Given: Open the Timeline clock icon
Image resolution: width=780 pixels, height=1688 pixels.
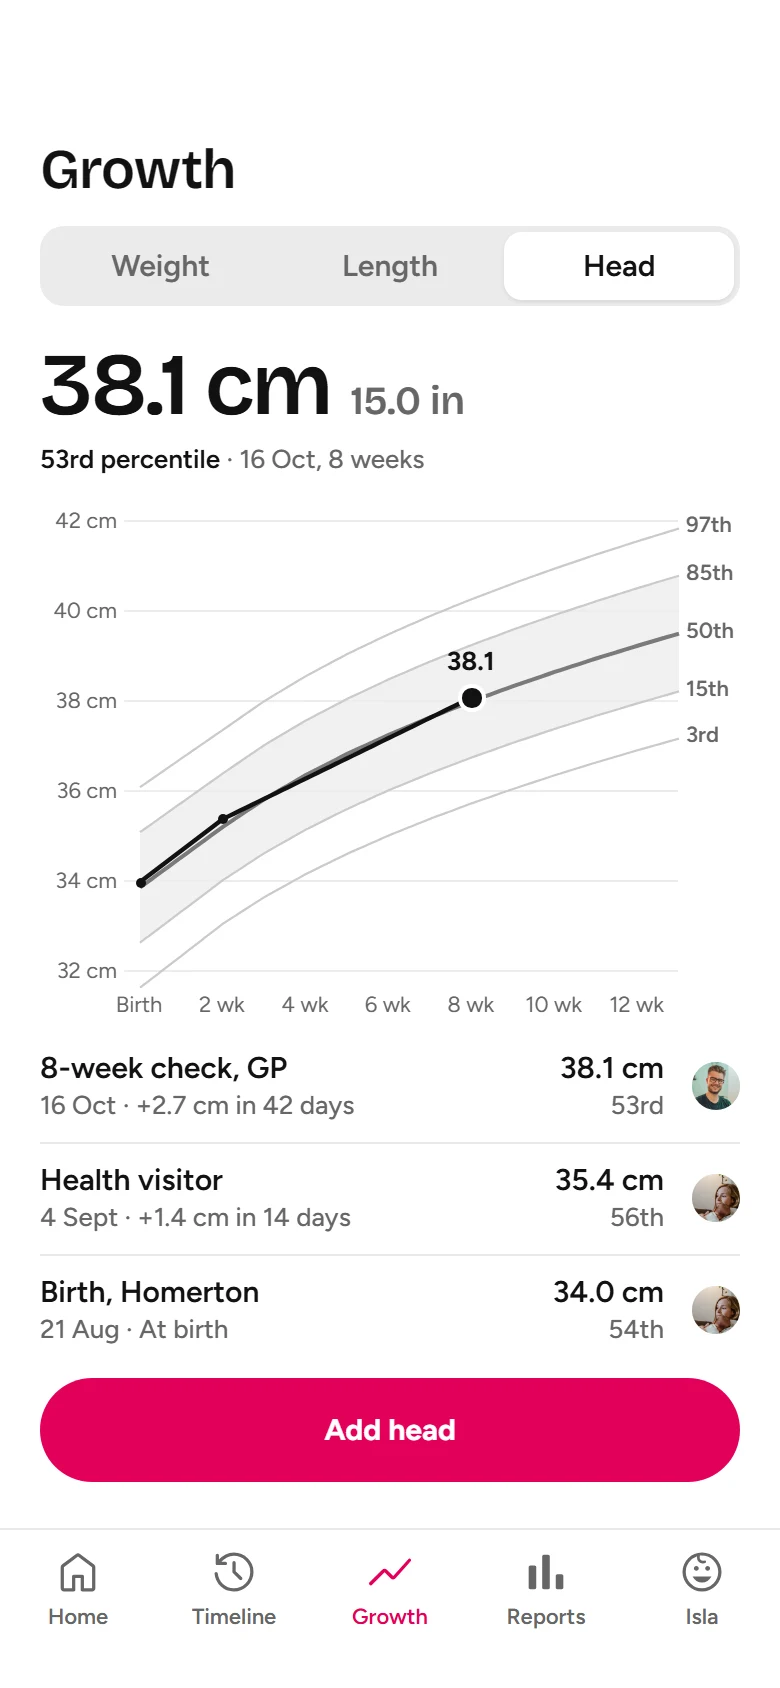Looking at the screenshot, I should tap(234, 1572).
